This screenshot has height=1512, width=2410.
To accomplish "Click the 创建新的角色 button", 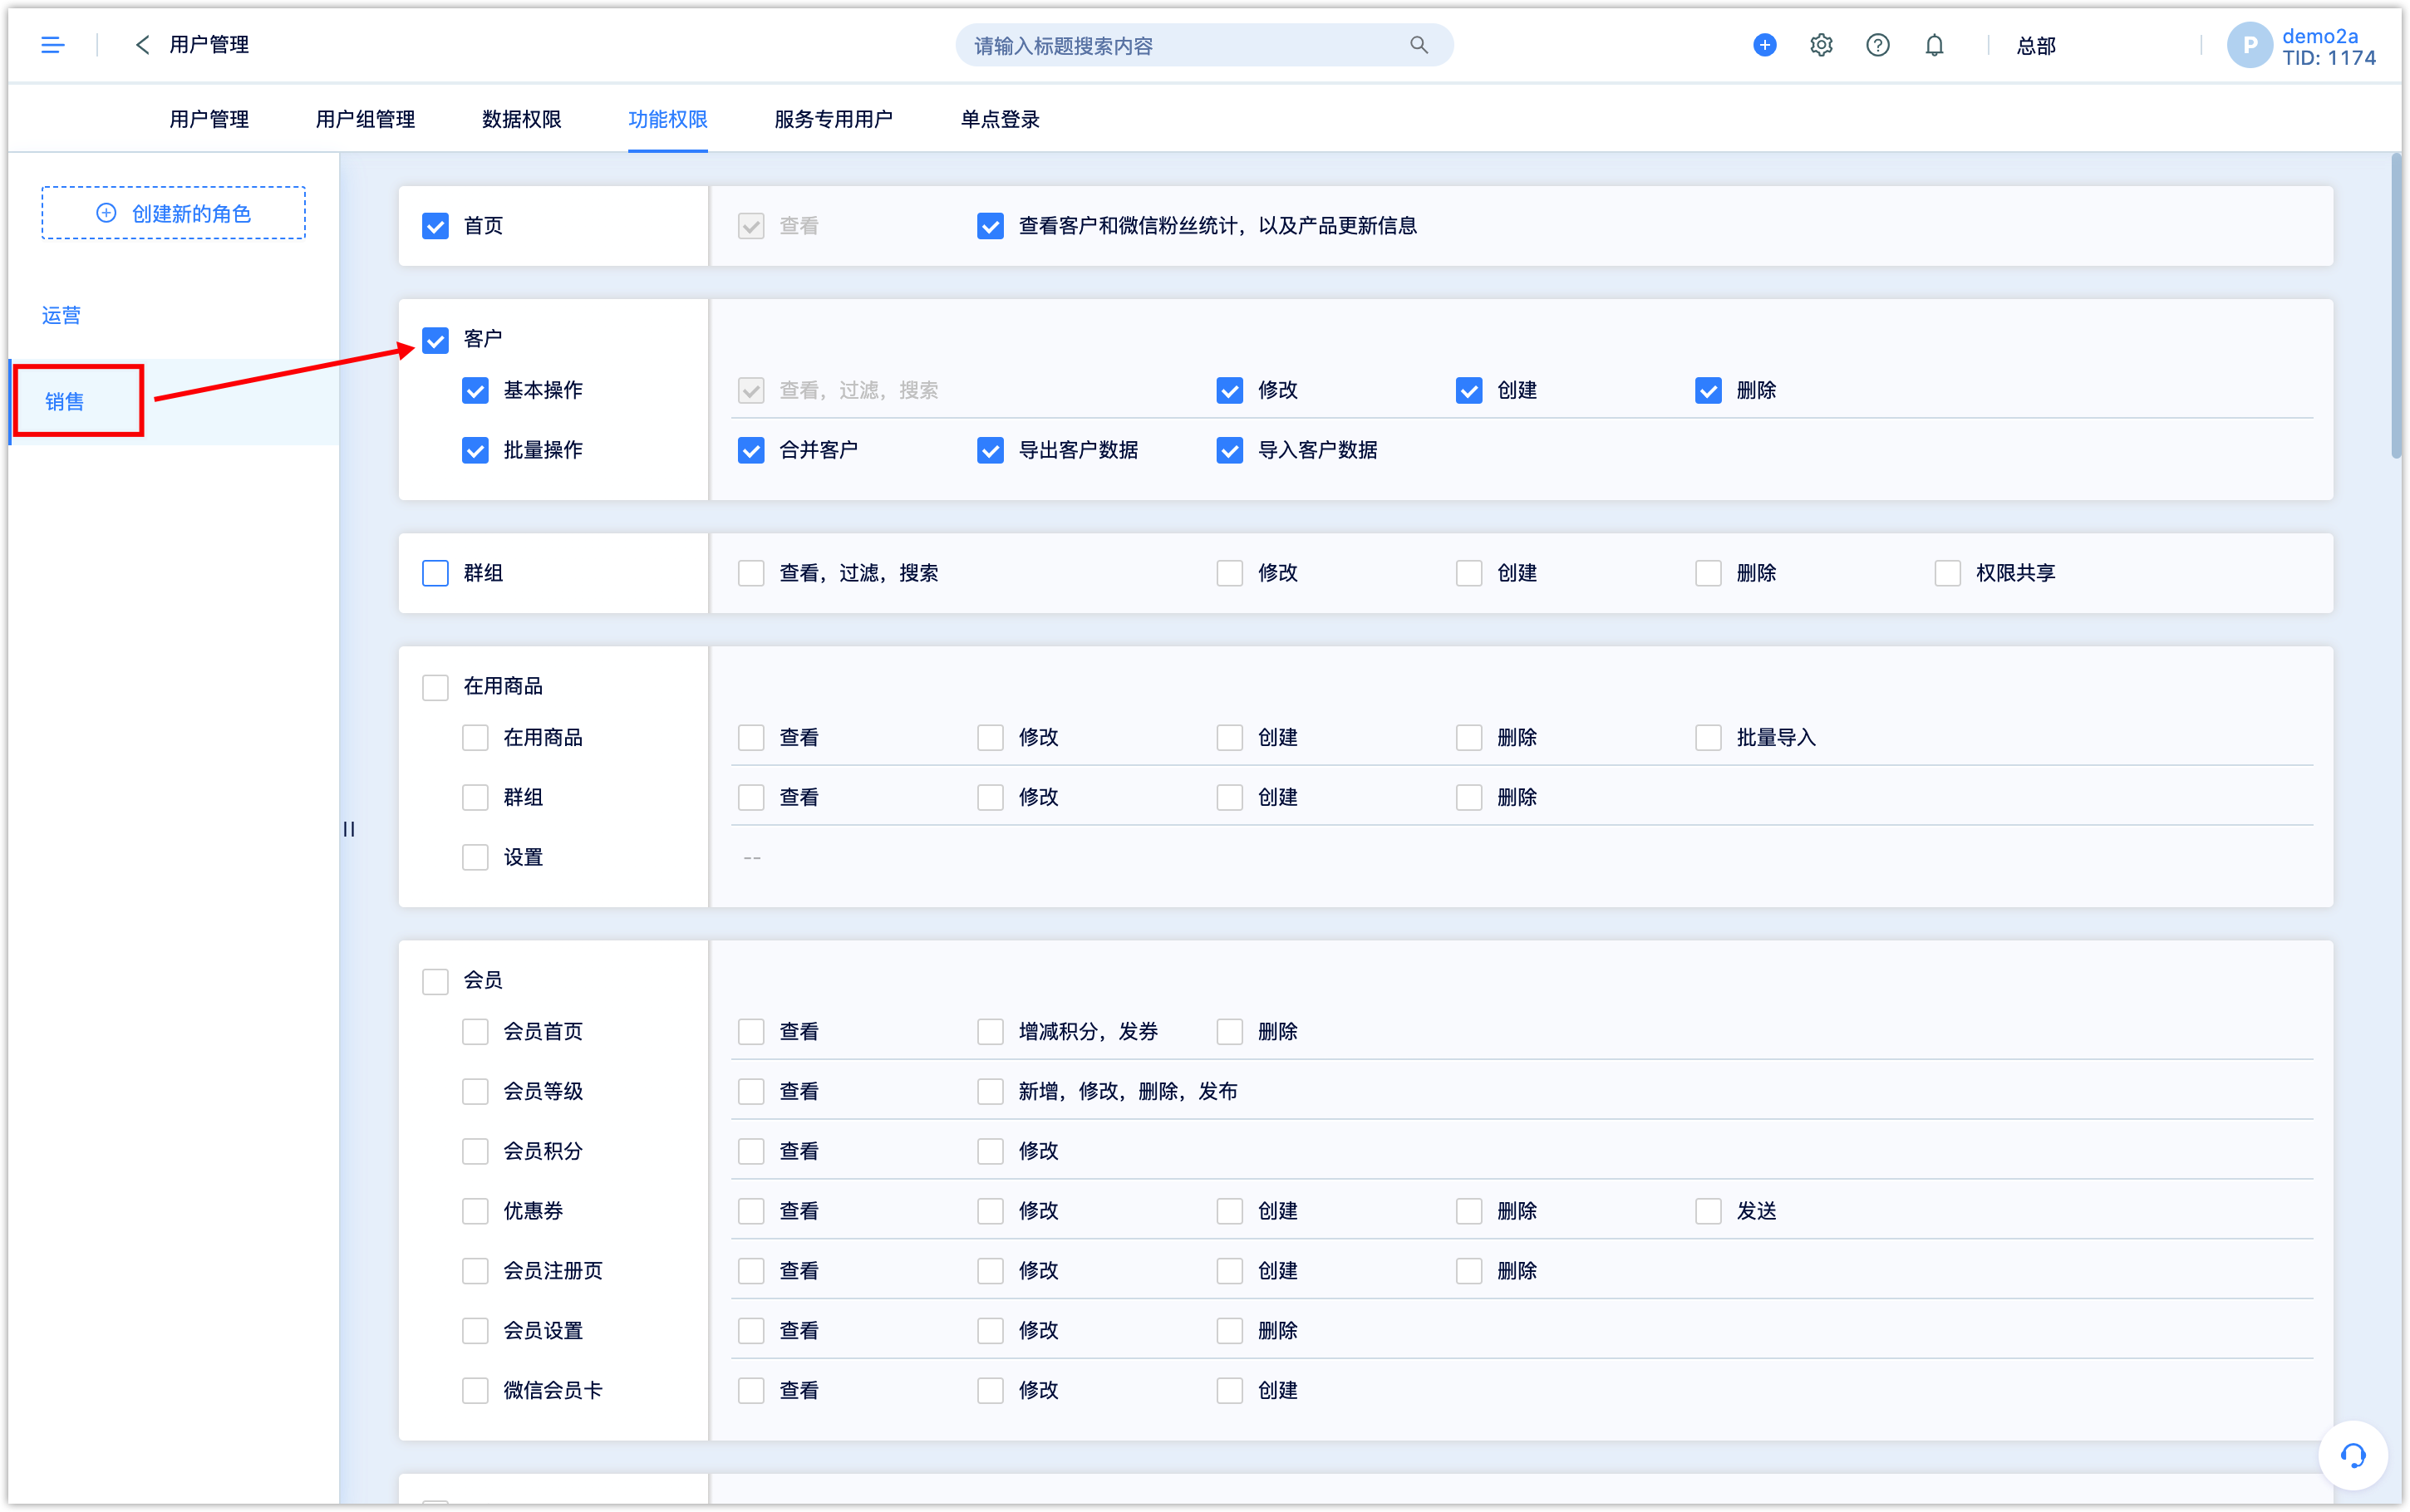I will pos(173,213).
